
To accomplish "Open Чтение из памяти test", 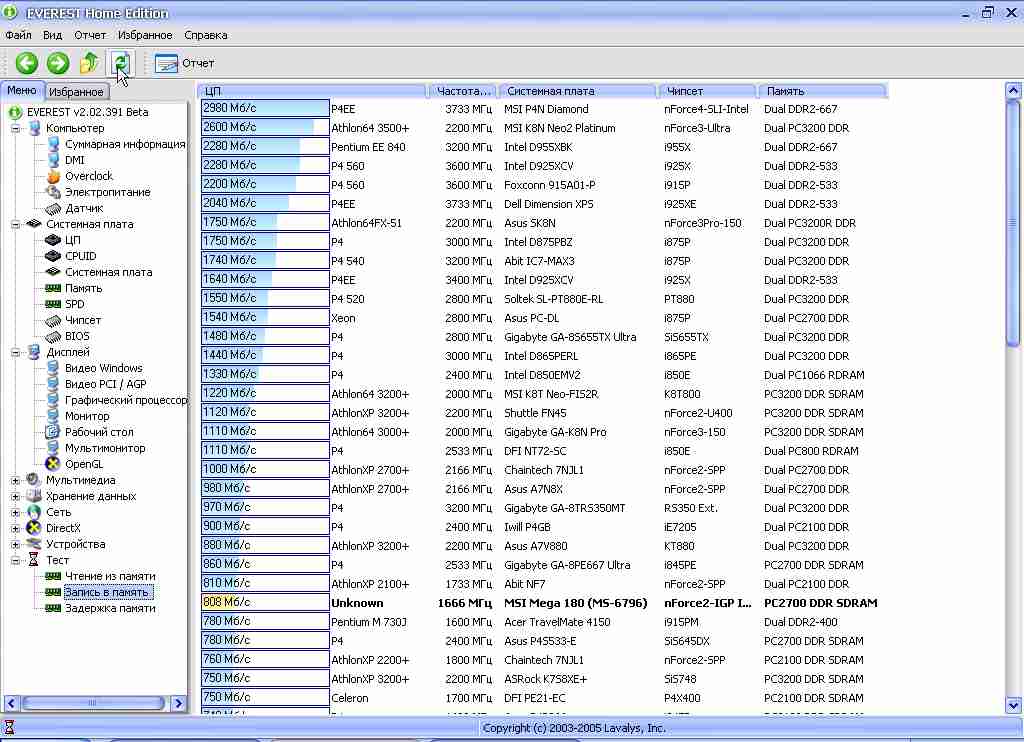I will [110, 576].
